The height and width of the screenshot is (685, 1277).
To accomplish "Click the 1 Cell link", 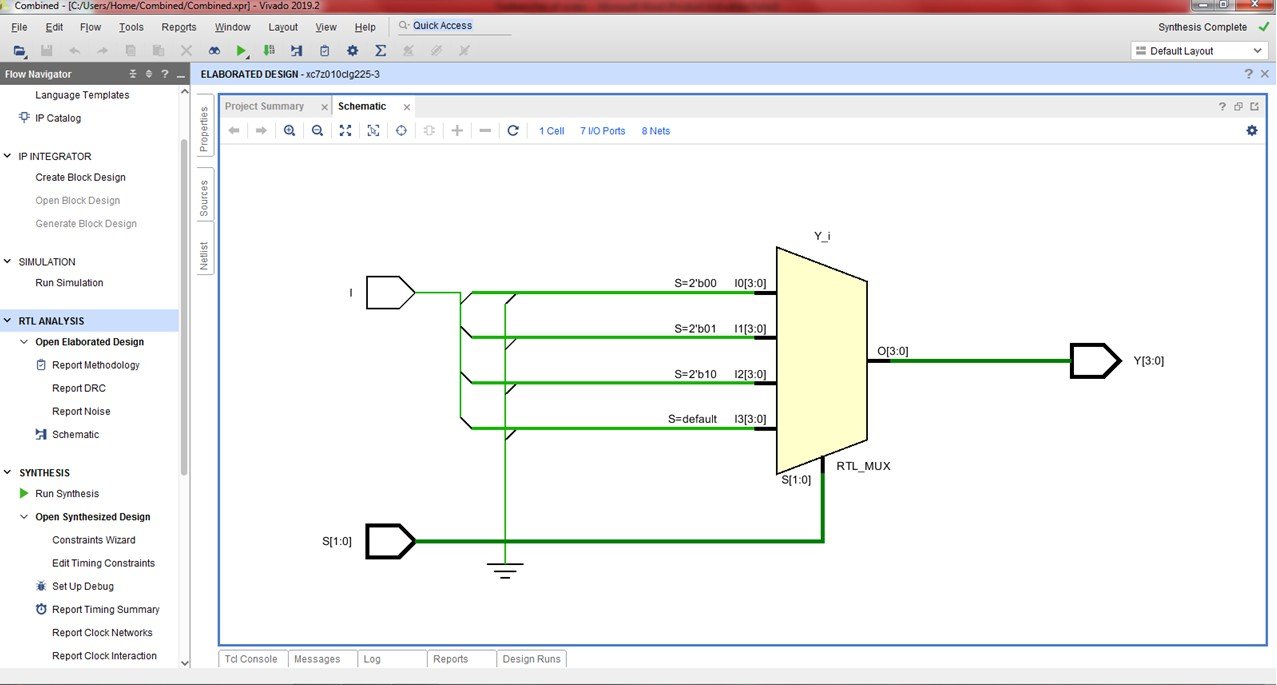I will click(x=552, y=131).
